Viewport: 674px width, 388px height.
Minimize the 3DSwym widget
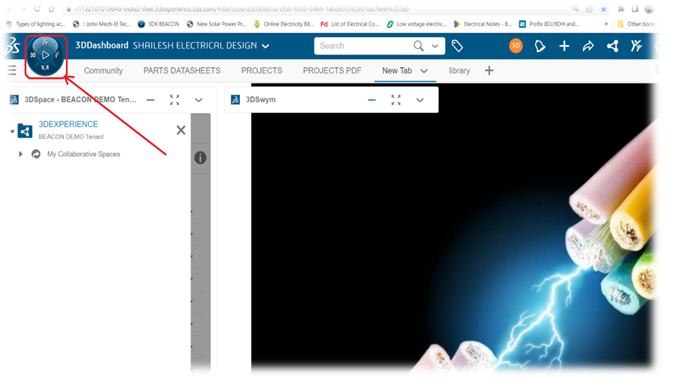coord(372,100)
